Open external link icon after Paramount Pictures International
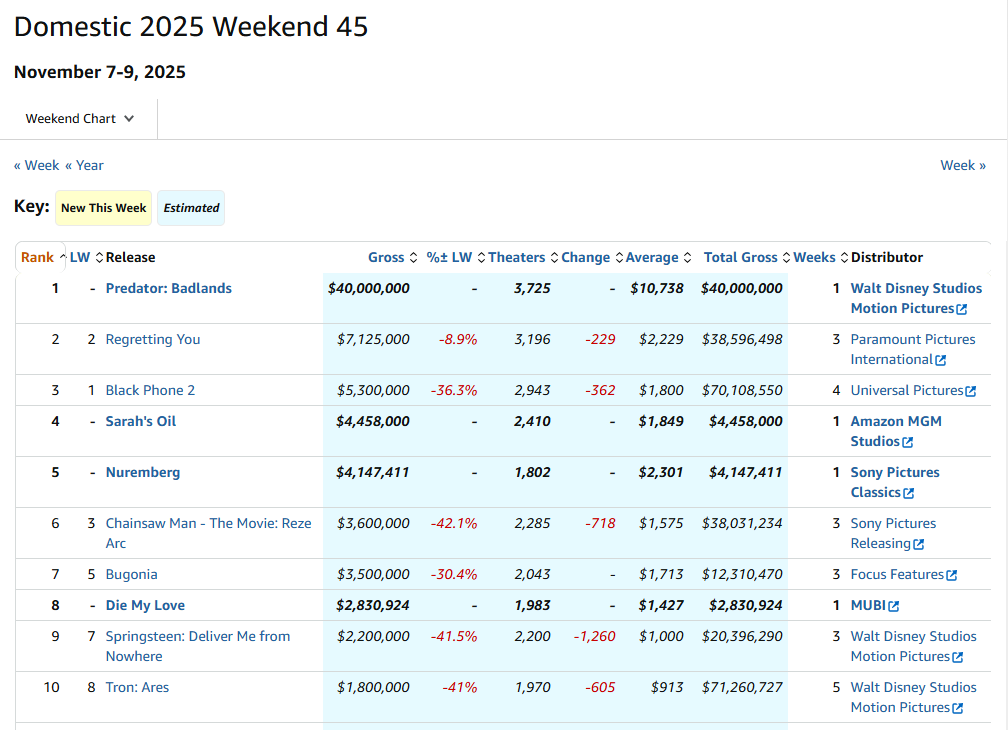Viewport: 1008px width, 730px height. 940,360
